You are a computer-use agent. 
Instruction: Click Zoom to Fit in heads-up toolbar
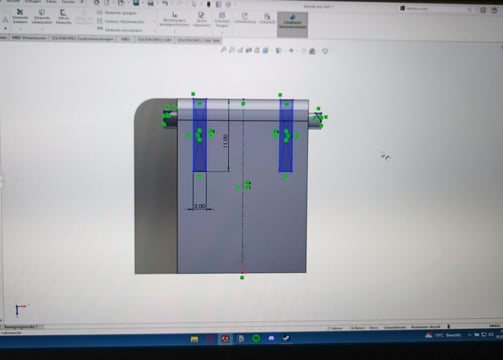[223, 50]
